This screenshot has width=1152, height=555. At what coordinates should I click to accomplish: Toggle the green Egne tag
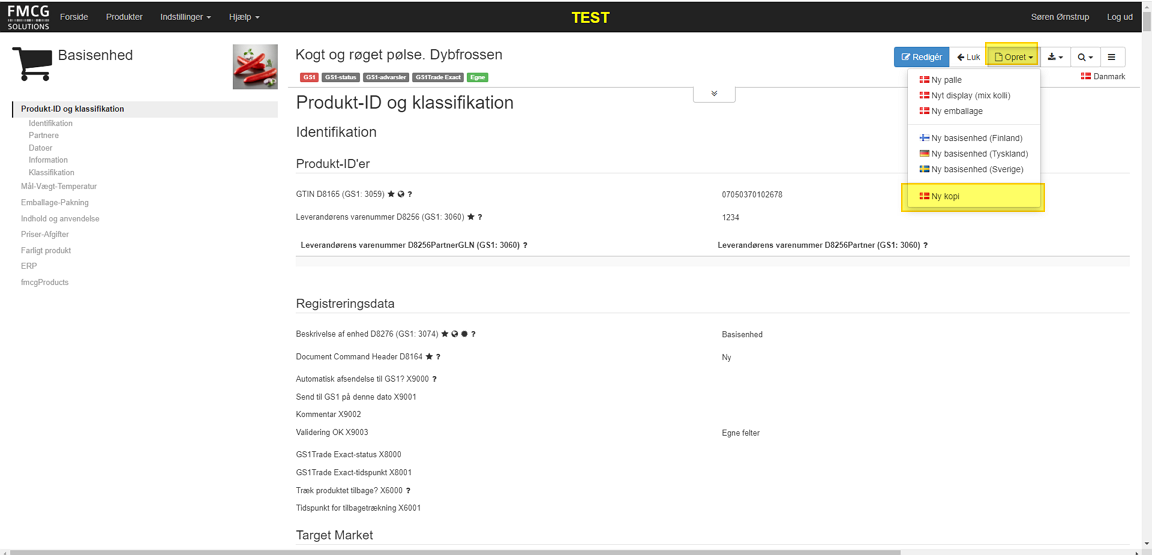(x=477, y=78)
